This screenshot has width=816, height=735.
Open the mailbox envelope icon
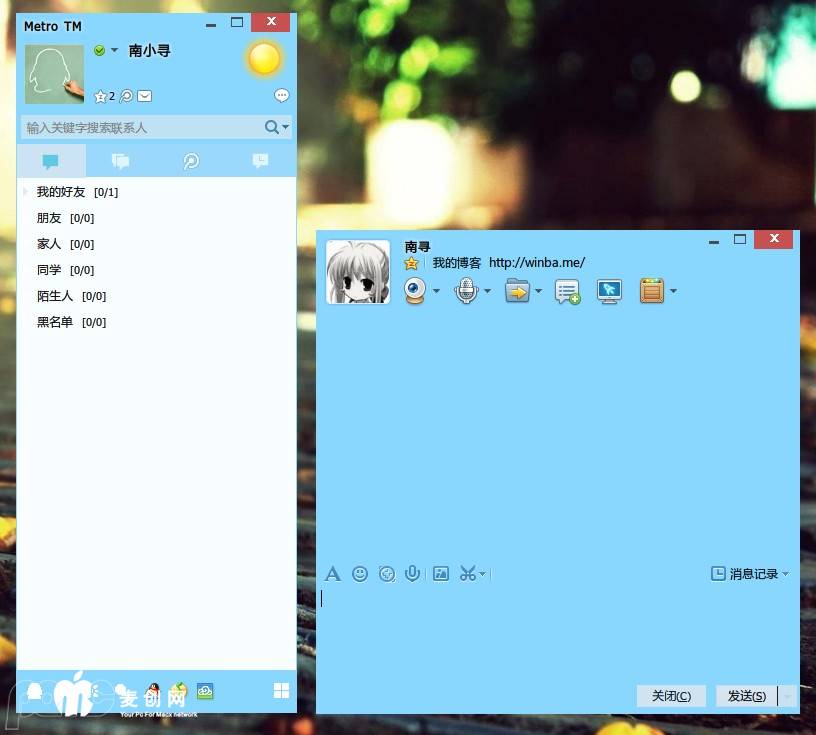coord(145,96)
